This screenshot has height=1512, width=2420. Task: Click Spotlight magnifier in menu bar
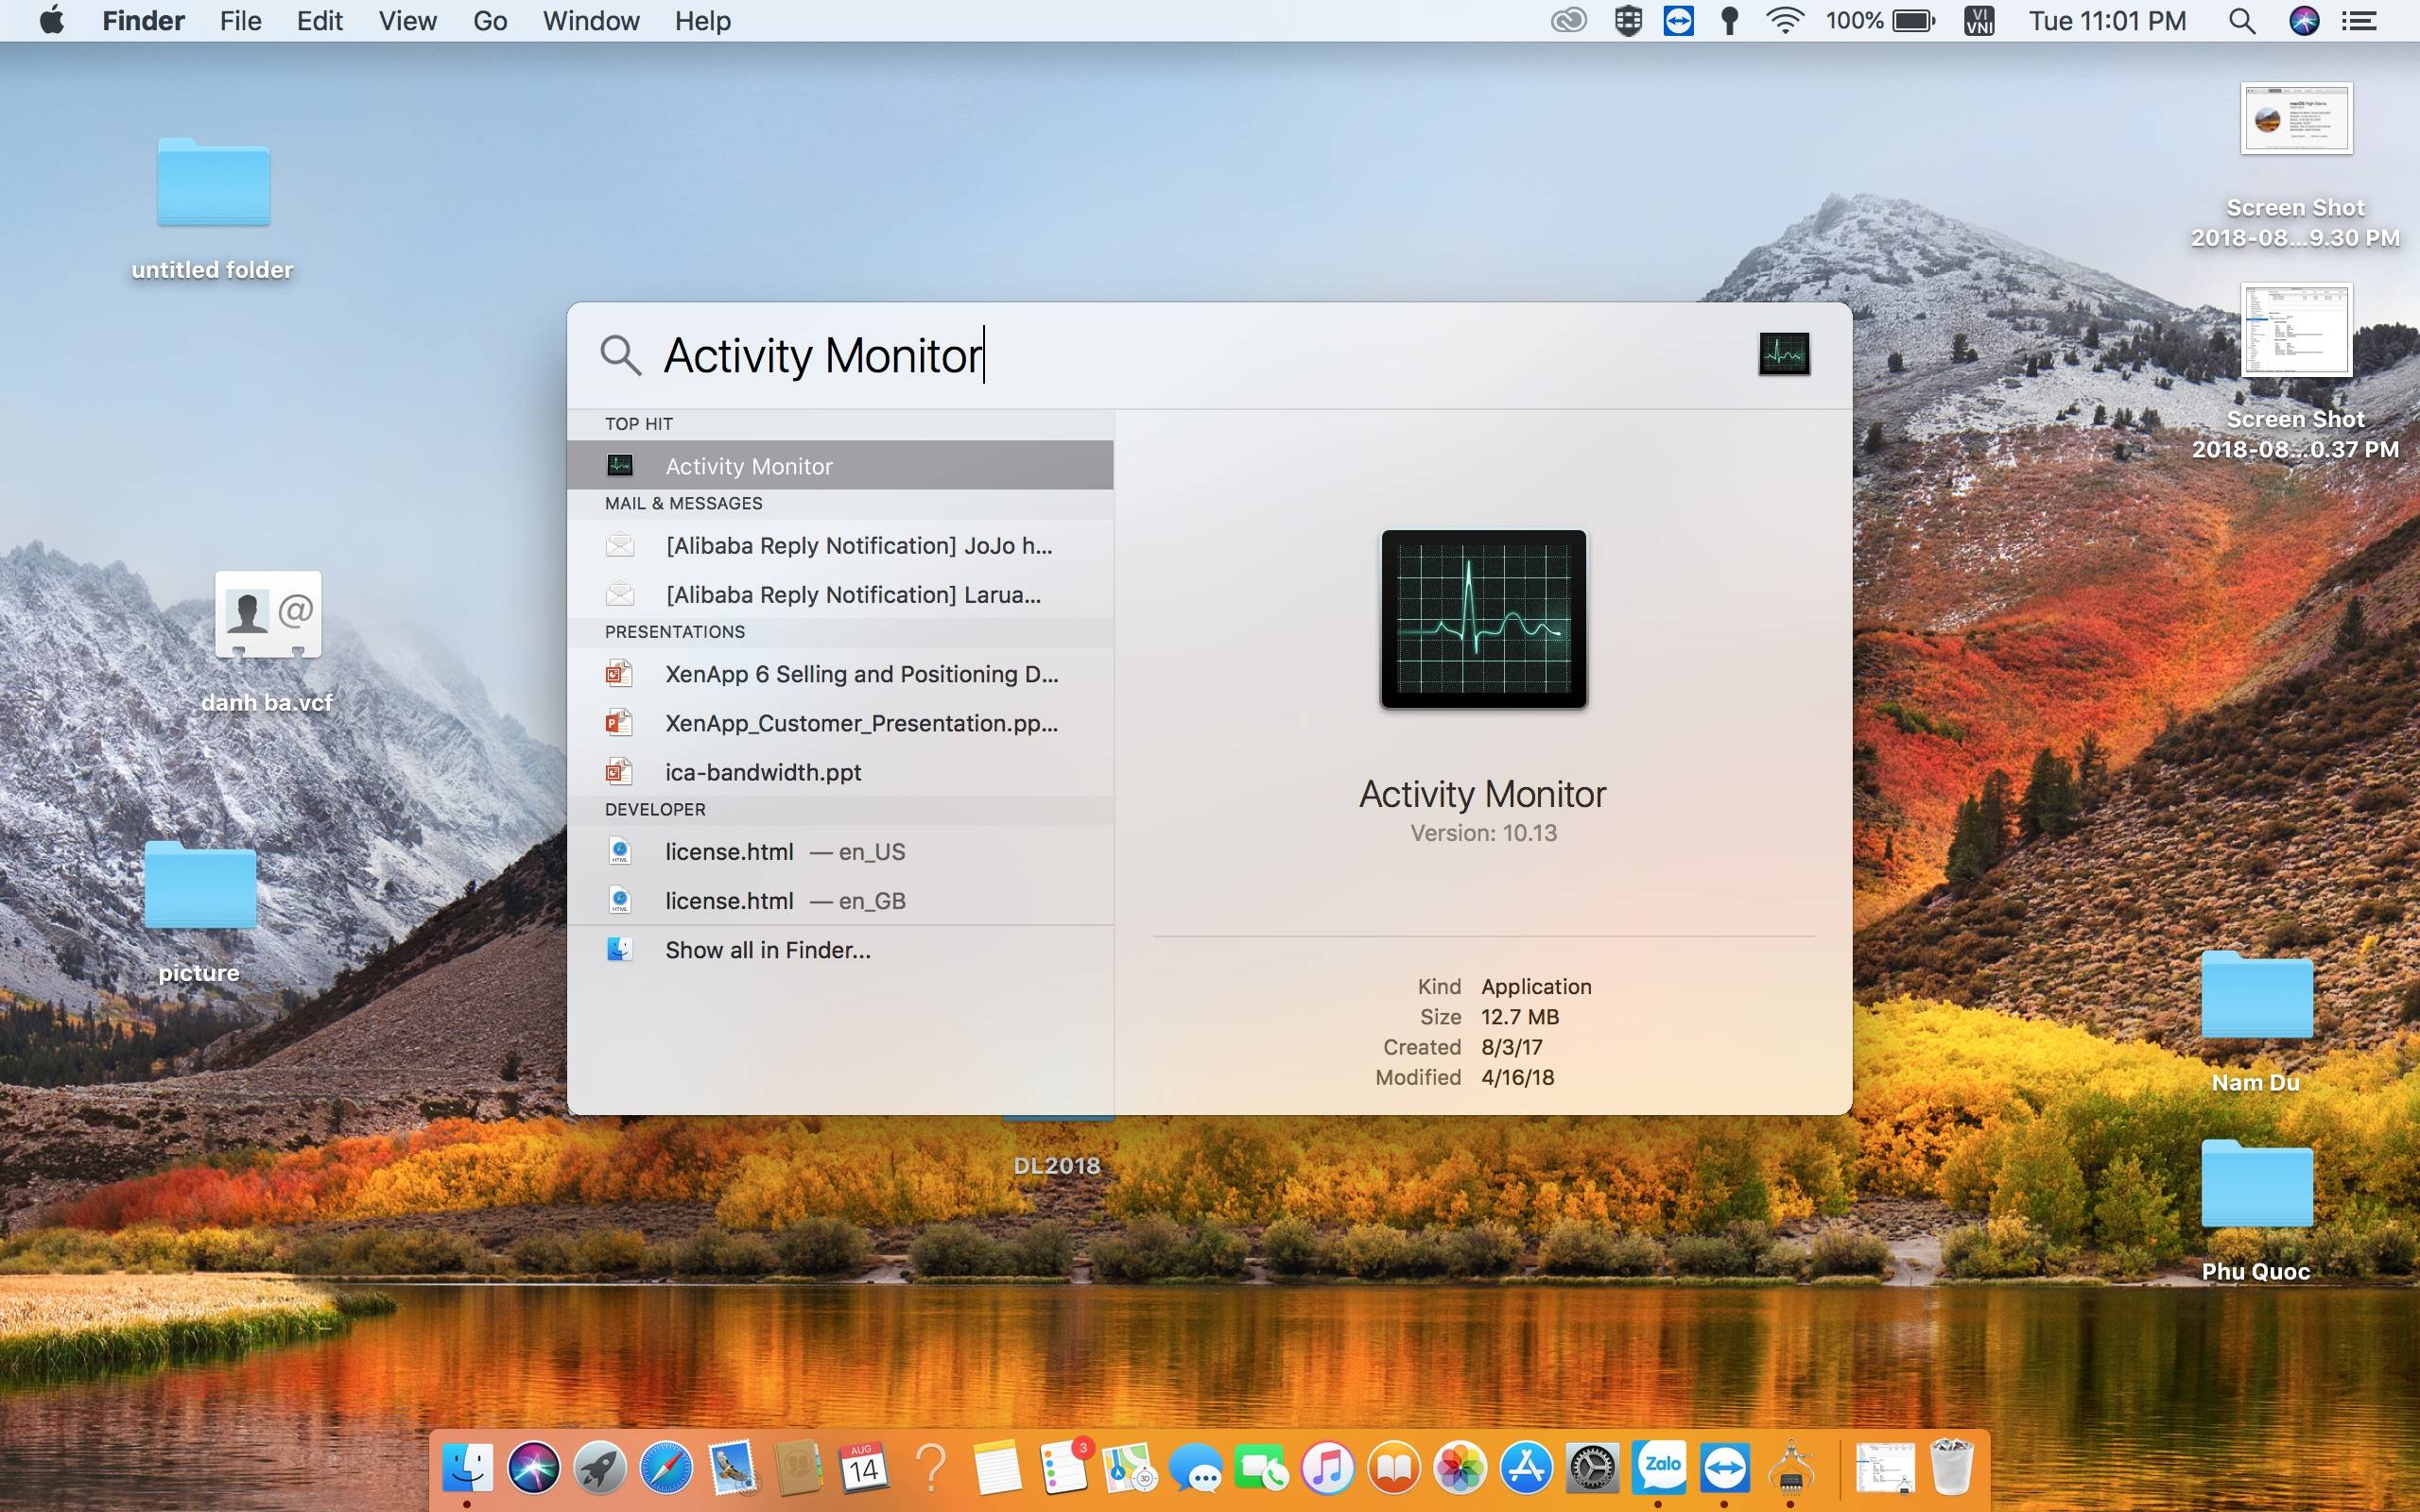2242,21
